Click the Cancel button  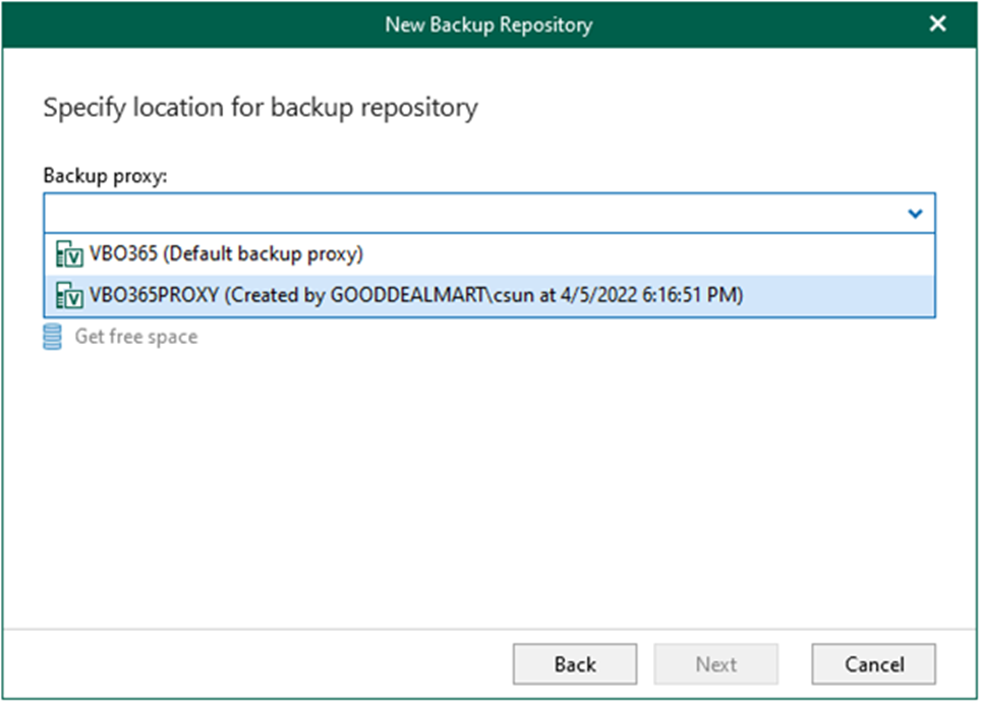(x=872, y=664)
